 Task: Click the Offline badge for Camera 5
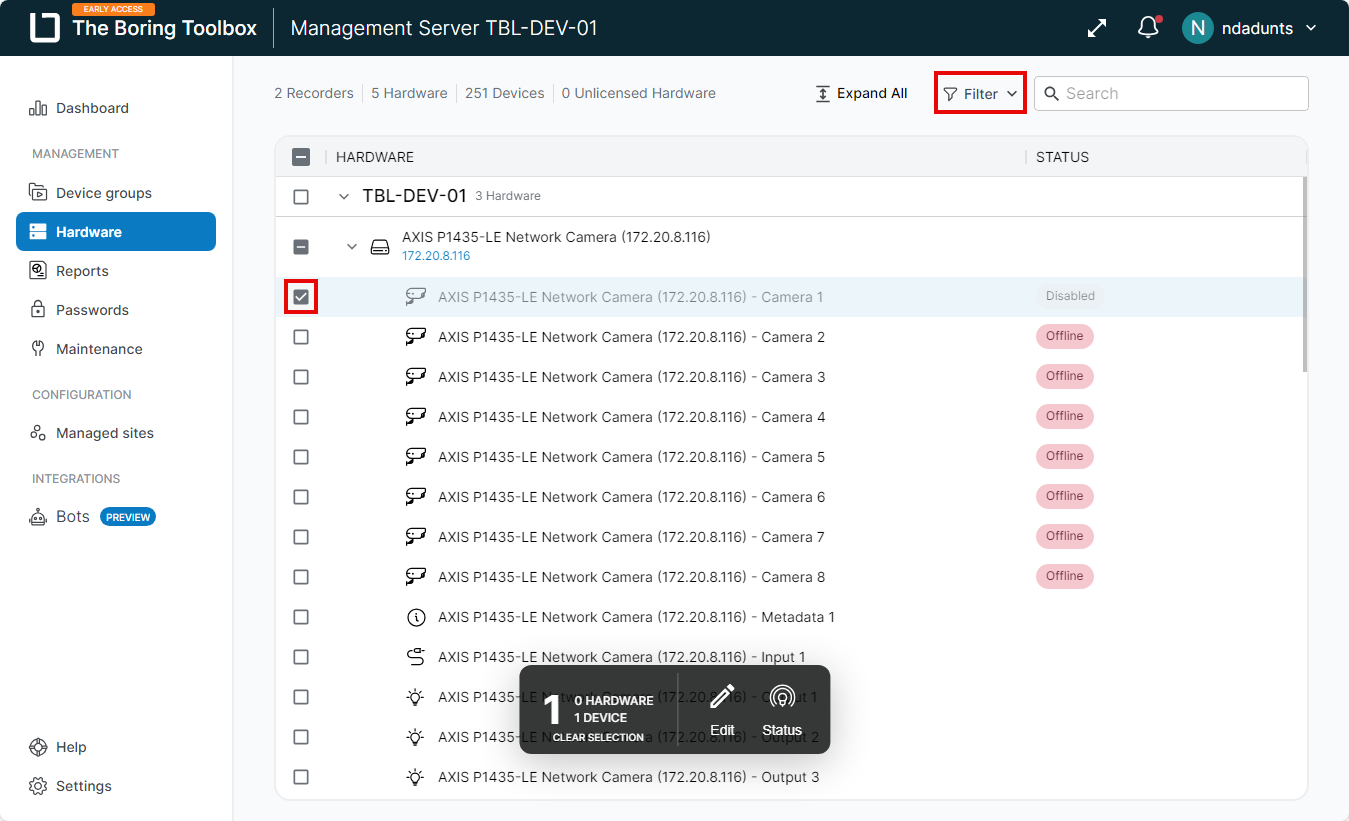click(x=1064, y=456)
